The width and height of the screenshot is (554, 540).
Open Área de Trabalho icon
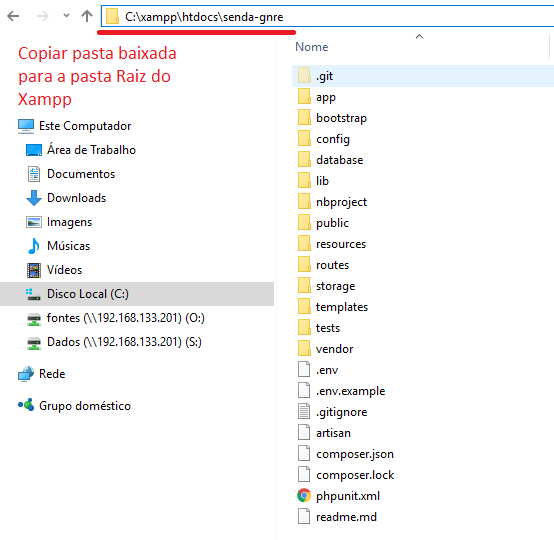[x=34, y=150]
